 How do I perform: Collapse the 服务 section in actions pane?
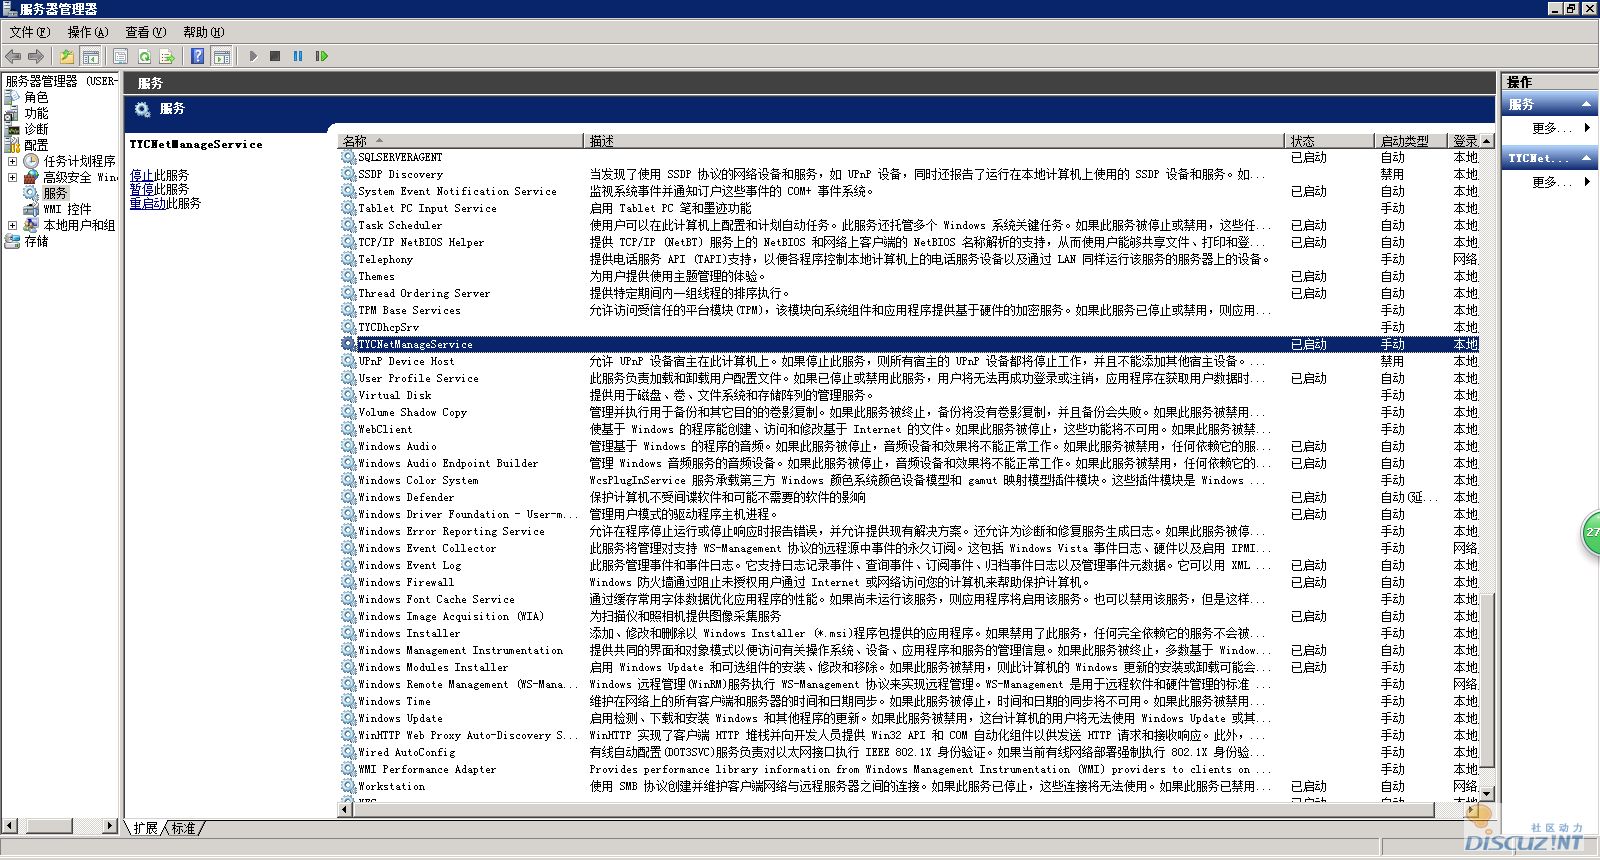tap(1586, 104)
